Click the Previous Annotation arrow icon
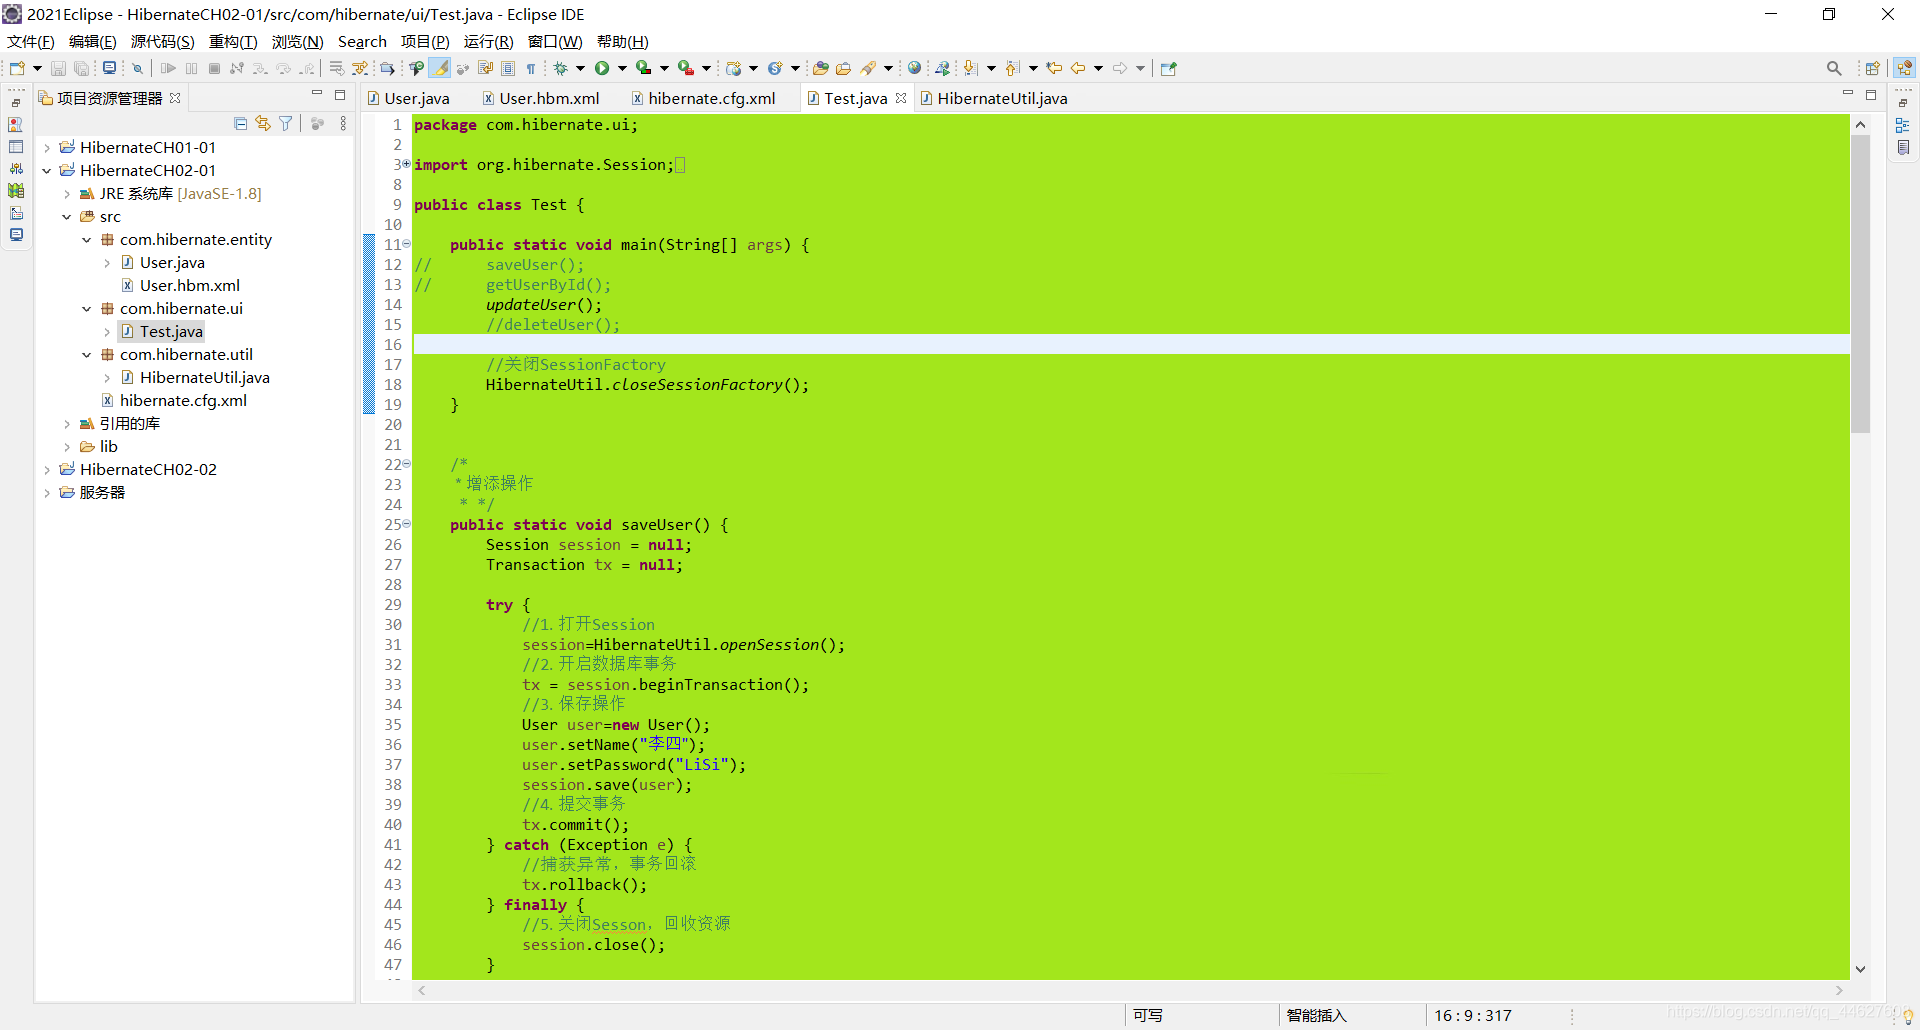 (1012, 68)
